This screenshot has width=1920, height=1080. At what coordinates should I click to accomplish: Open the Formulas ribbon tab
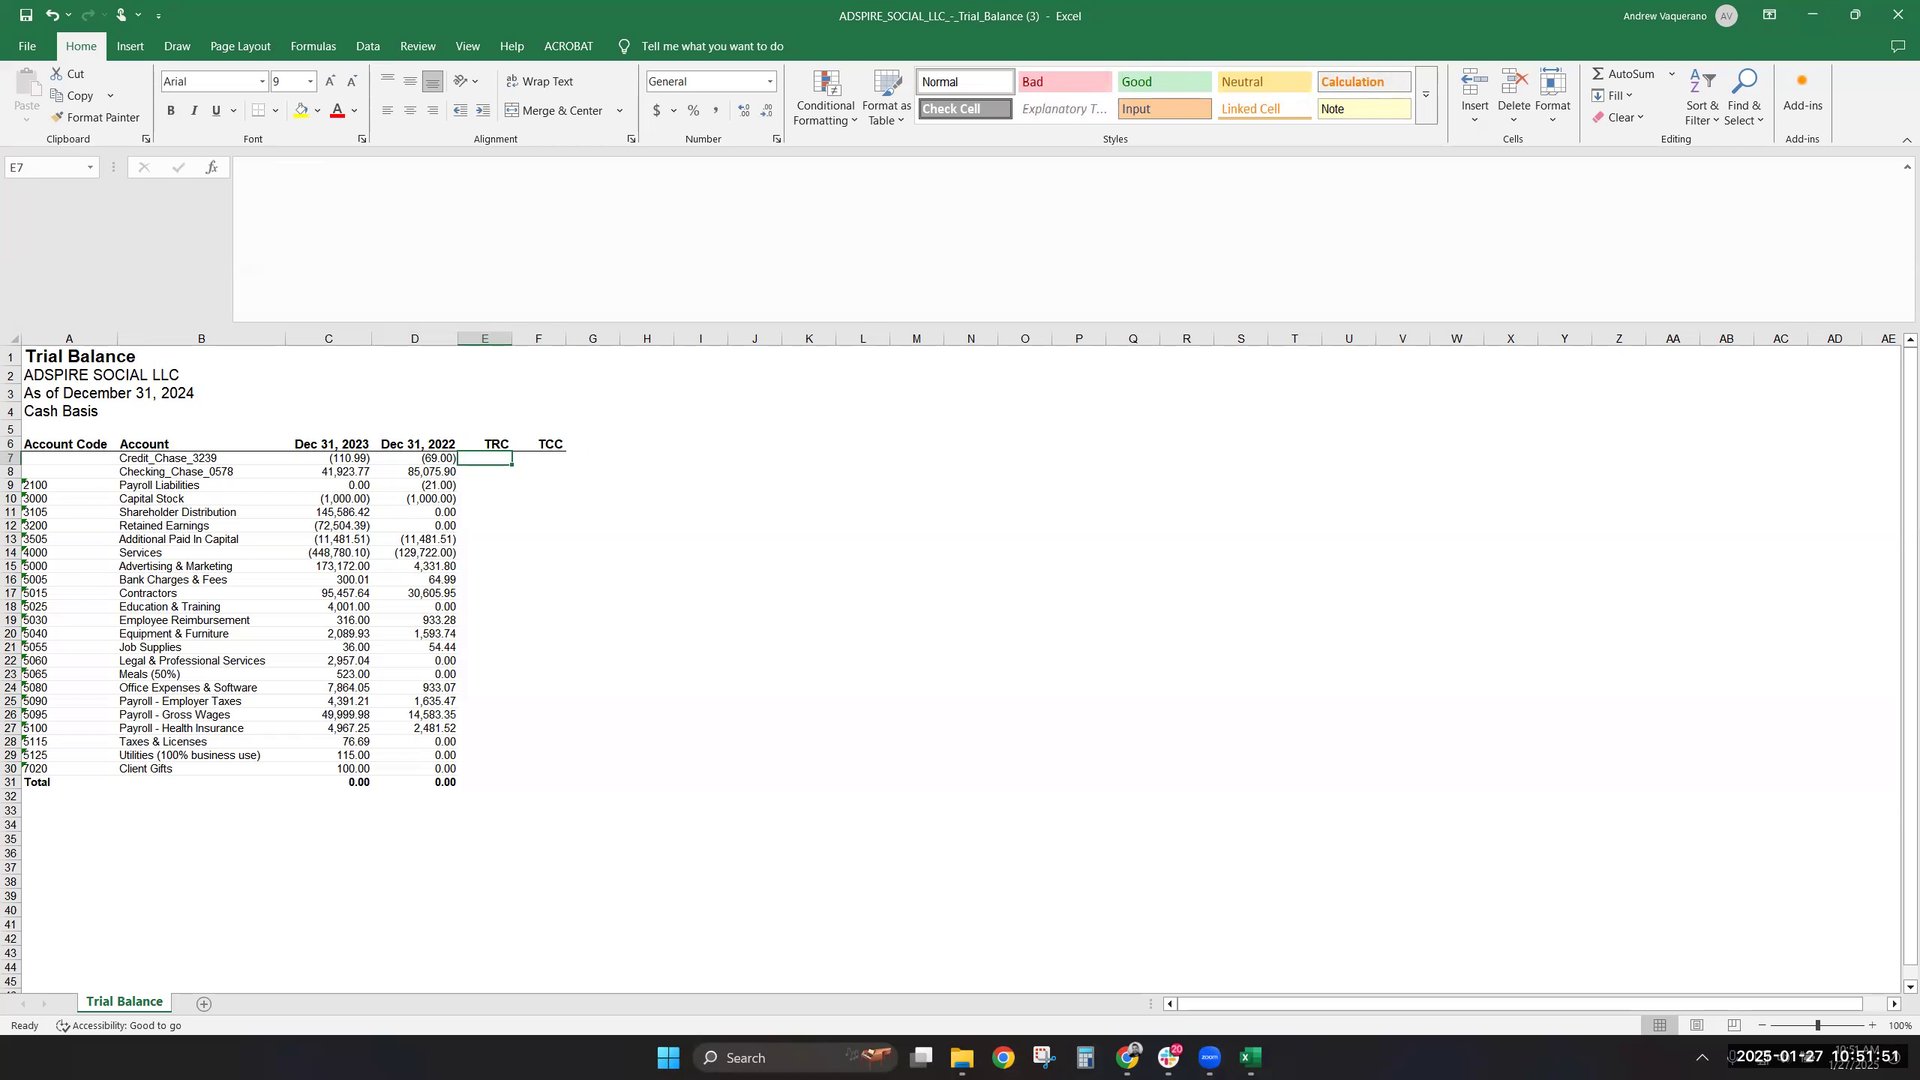pos(313,46)
